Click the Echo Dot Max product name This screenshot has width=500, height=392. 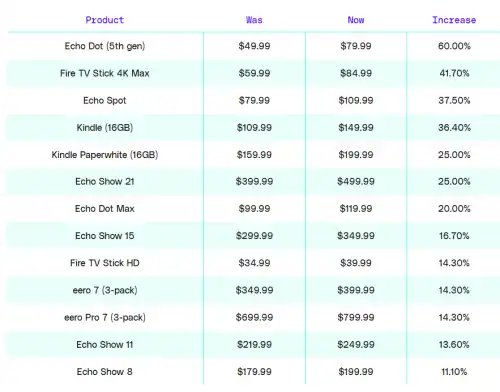coord(105,209)
